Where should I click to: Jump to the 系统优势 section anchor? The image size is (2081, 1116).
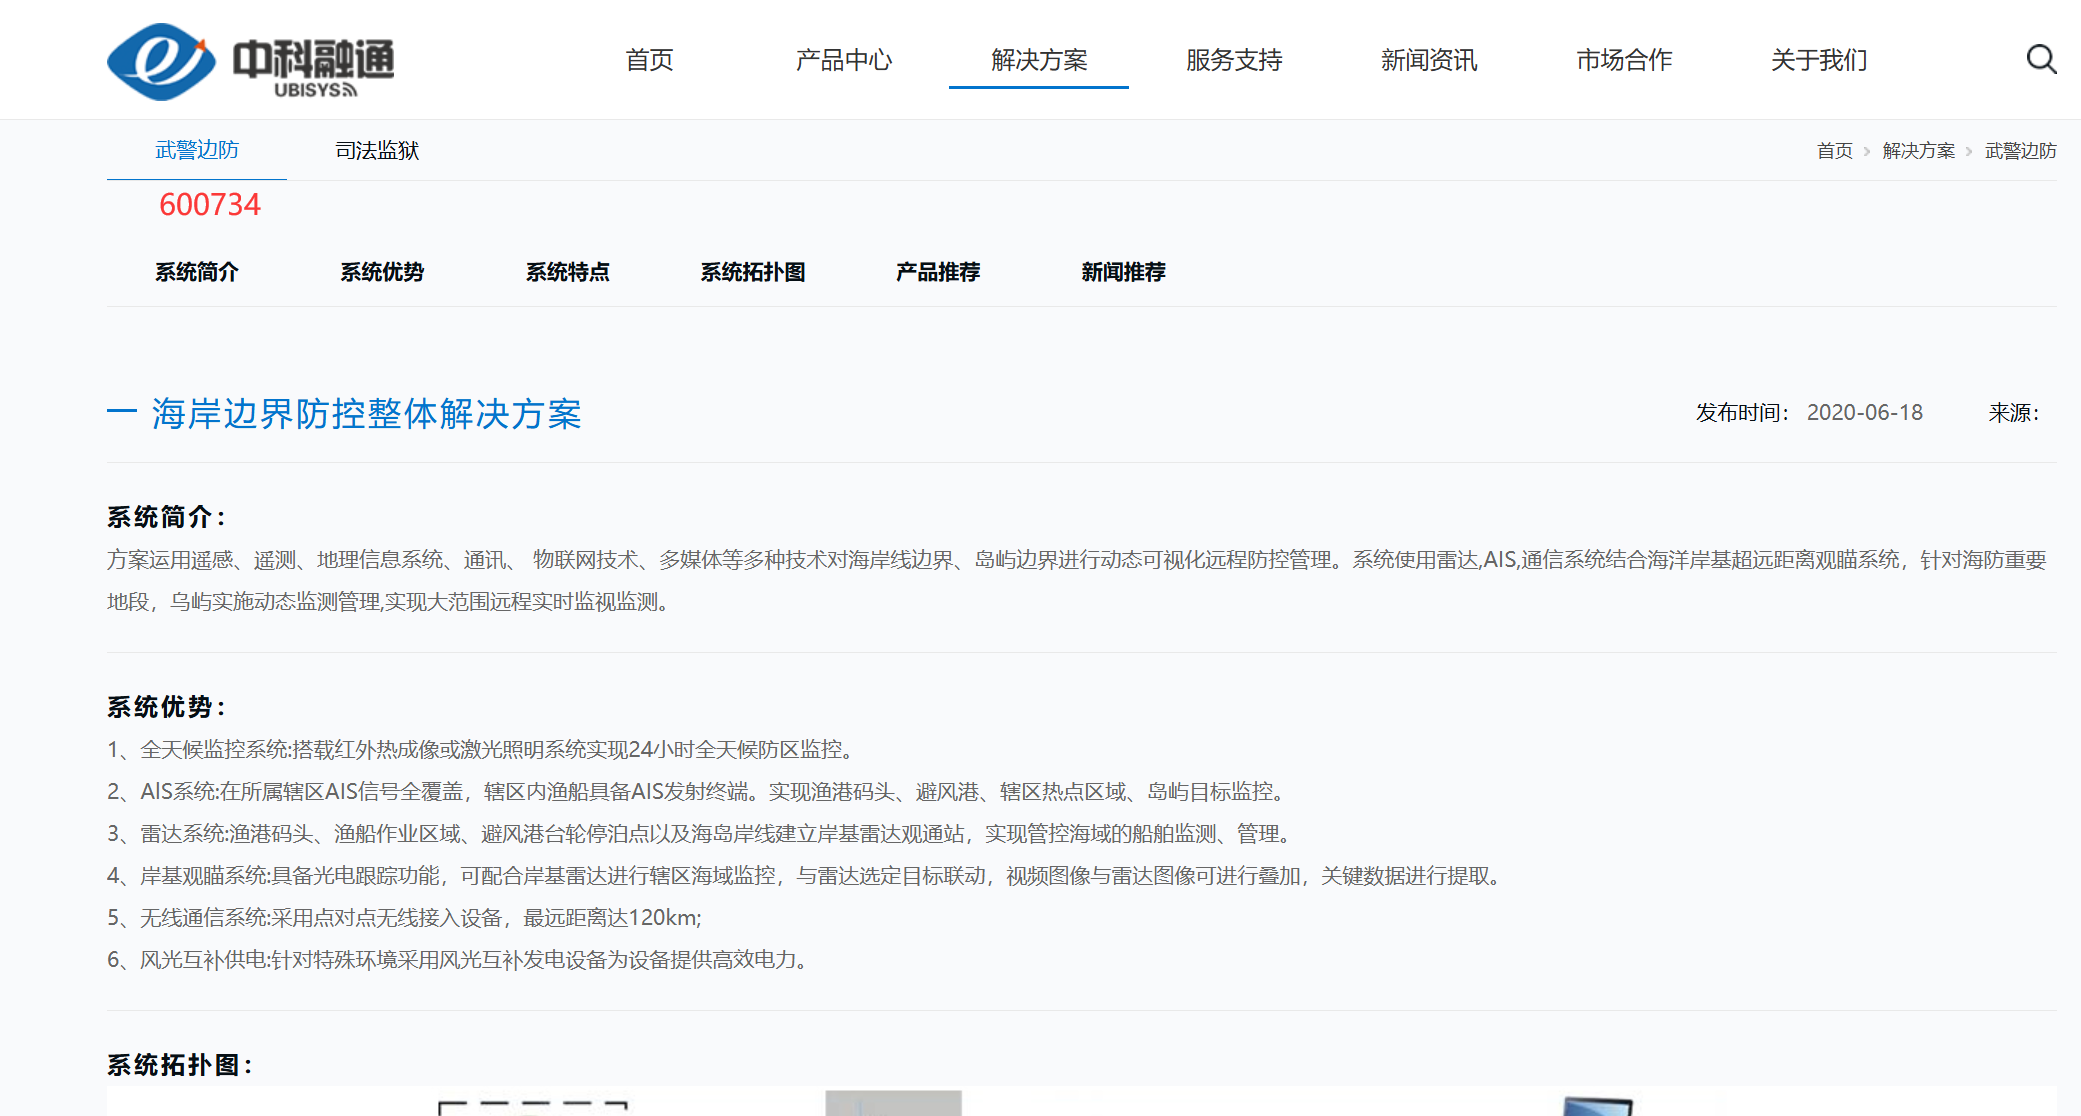(382, 272)
